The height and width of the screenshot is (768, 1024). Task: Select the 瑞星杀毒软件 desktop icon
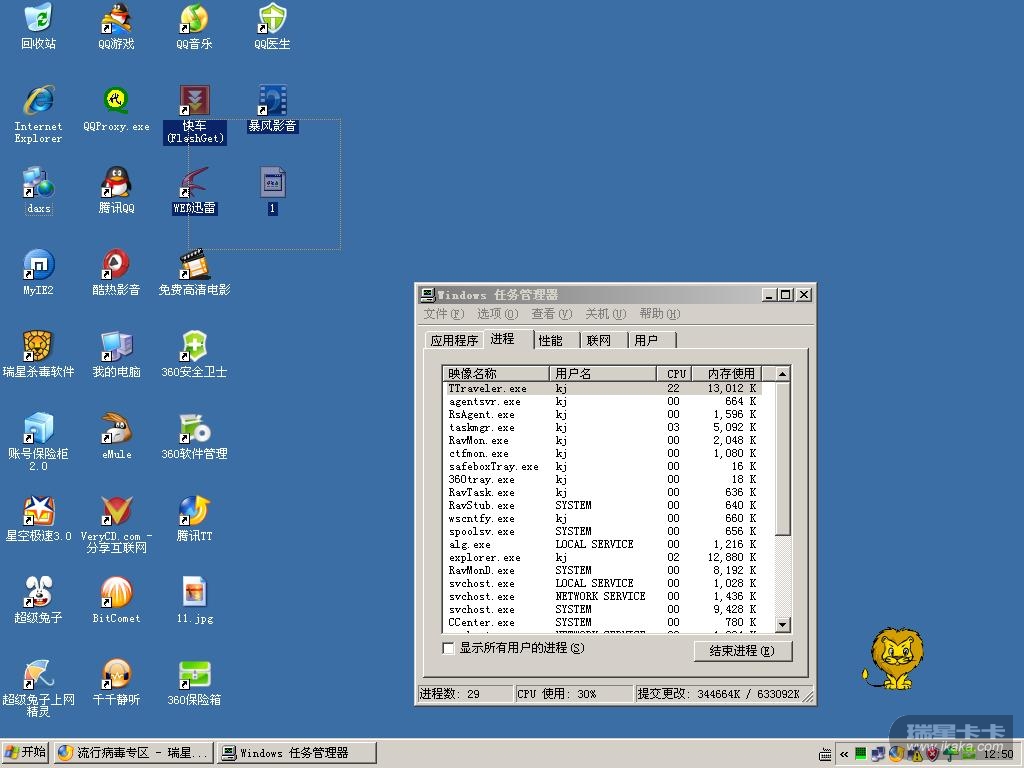click(38, 347)
